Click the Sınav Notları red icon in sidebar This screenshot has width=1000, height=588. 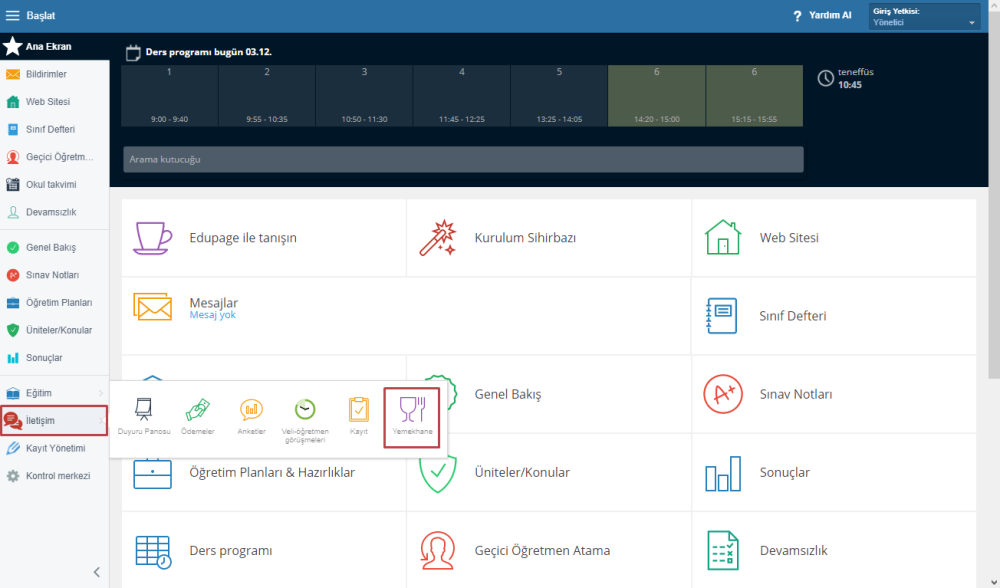13,275
